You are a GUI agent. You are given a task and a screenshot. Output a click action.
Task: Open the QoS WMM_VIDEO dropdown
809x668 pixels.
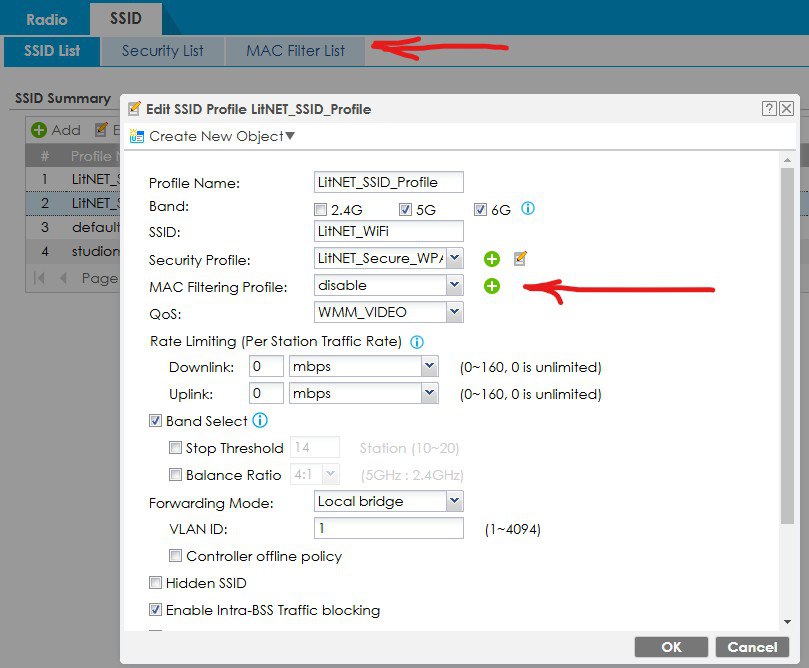pos(455,312)
